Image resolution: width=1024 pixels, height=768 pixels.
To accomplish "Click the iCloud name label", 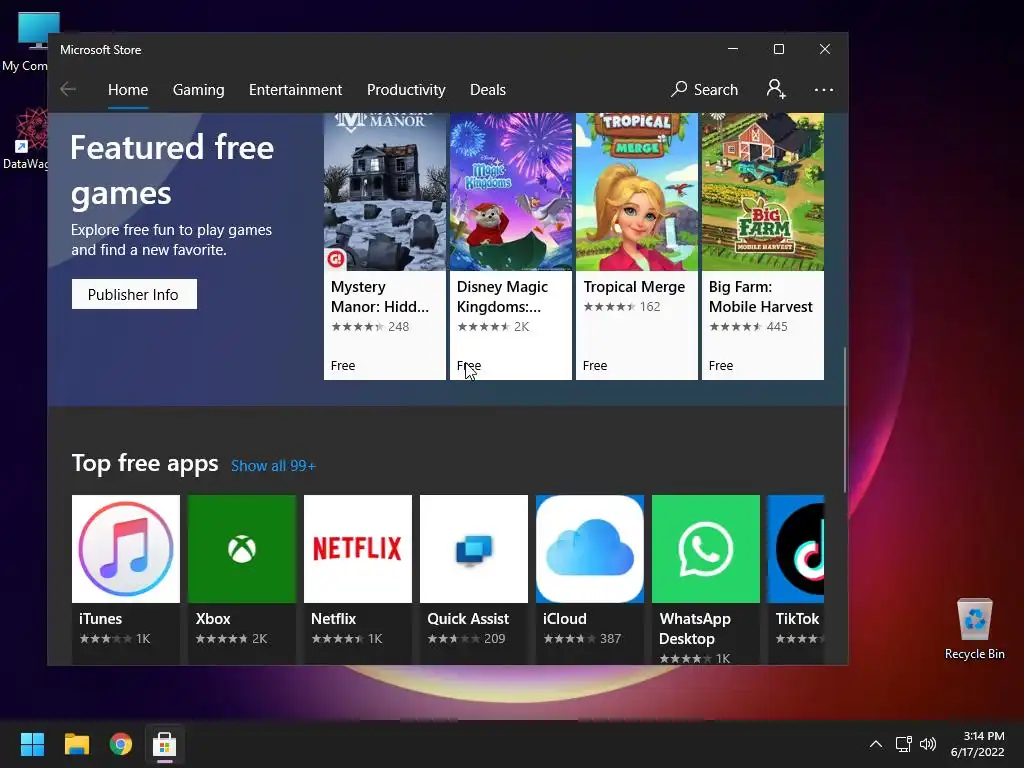I will [565, 618].
